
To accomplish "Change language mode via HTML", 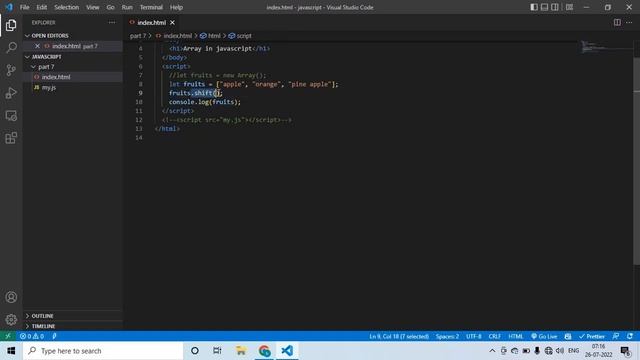I will click(x=516, y=336).
